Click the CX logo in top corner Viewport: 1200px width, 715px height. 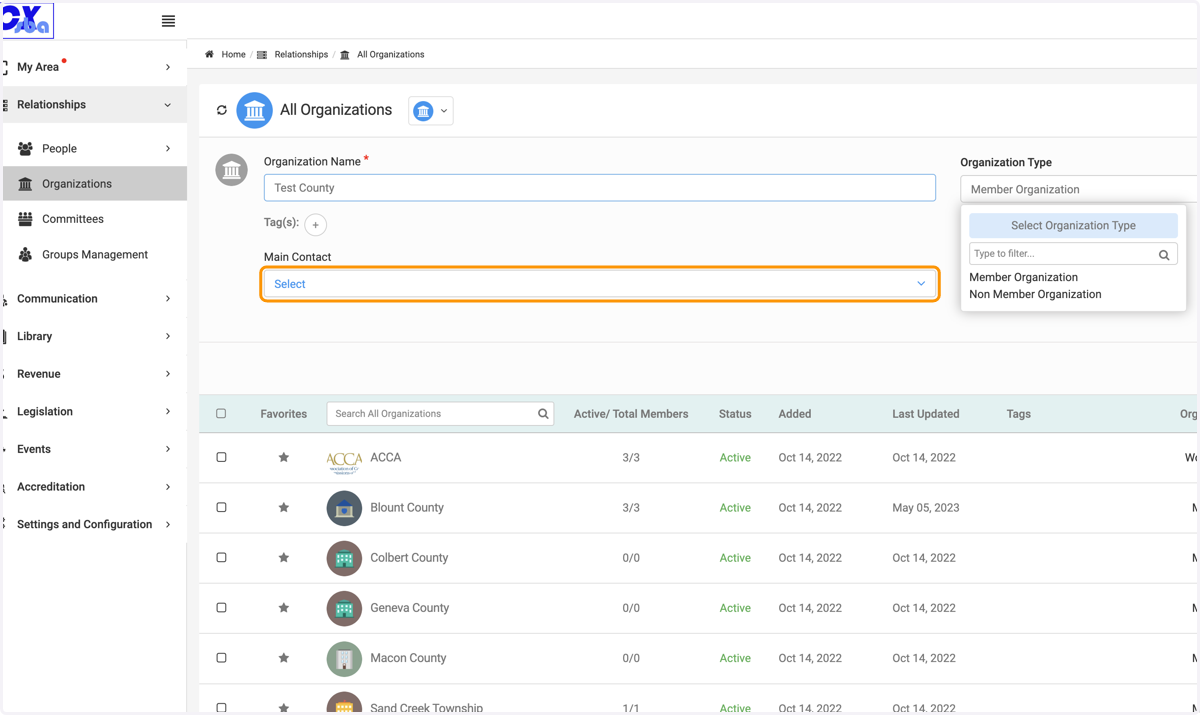[x=27, y=20]
